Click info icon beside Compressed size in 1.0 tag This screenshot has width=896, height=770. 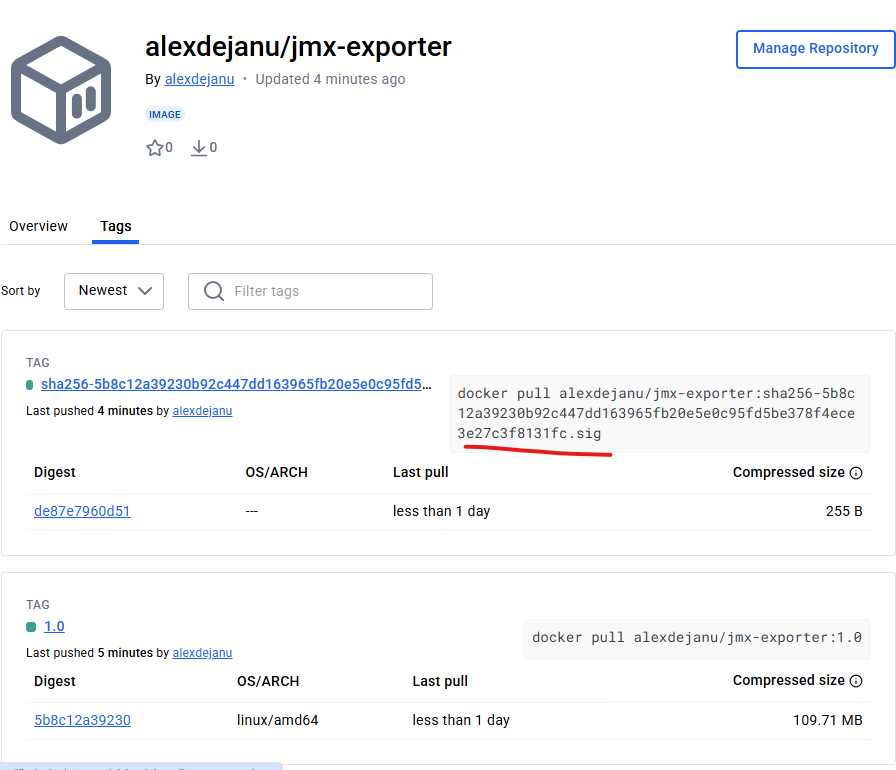(856, 681)
